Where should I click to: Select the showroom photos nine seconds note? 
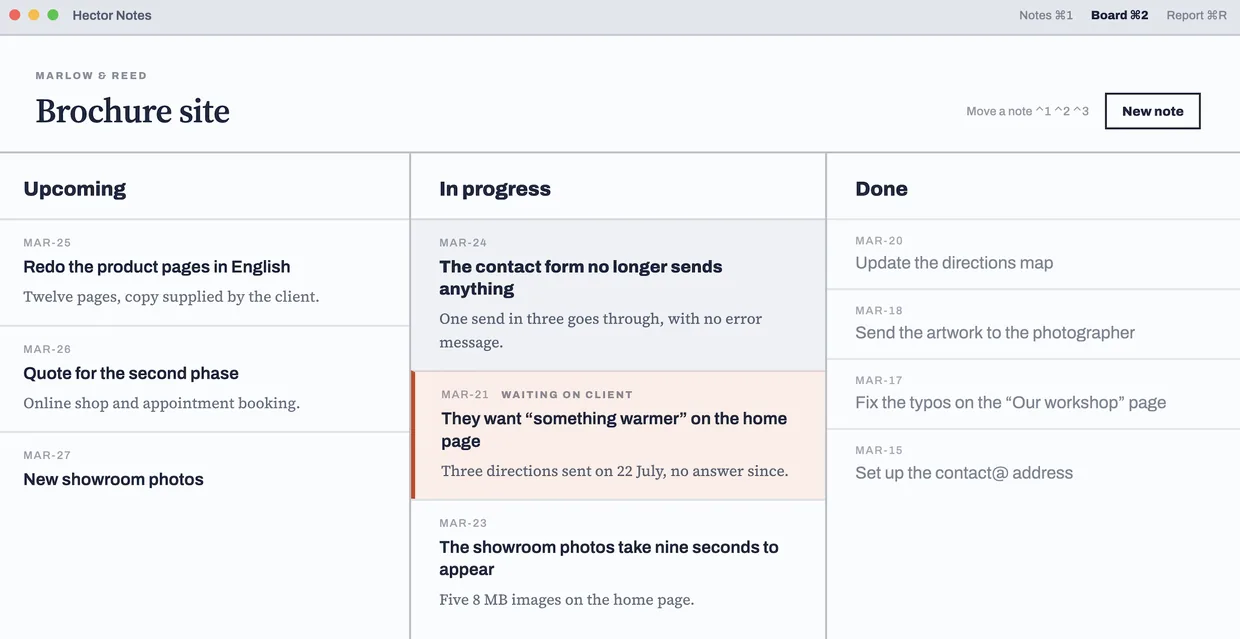click(x=618, y=567)
